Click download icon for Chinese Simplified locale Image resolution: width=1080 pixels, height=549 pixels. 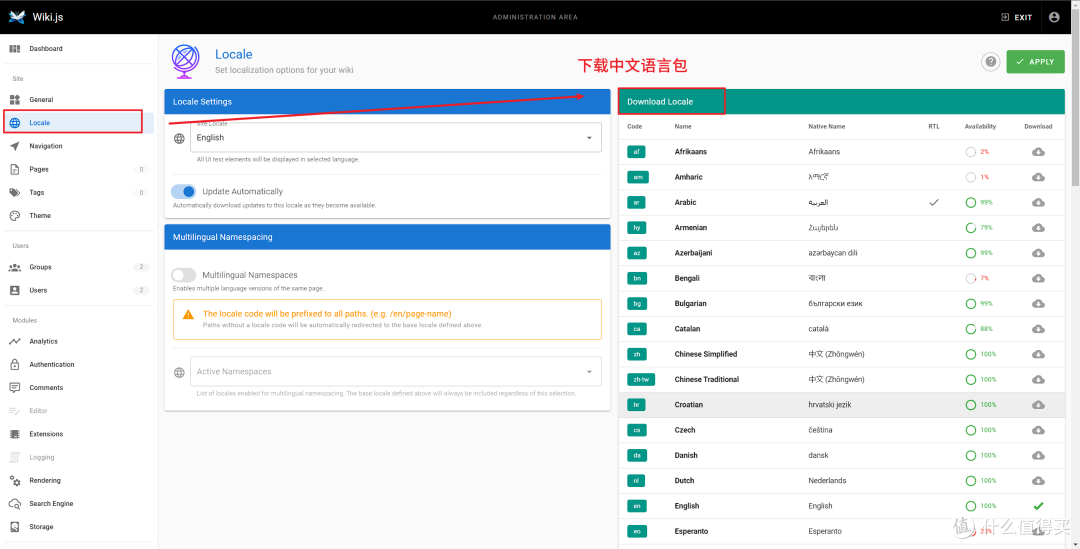click(x=1038, y=354)
